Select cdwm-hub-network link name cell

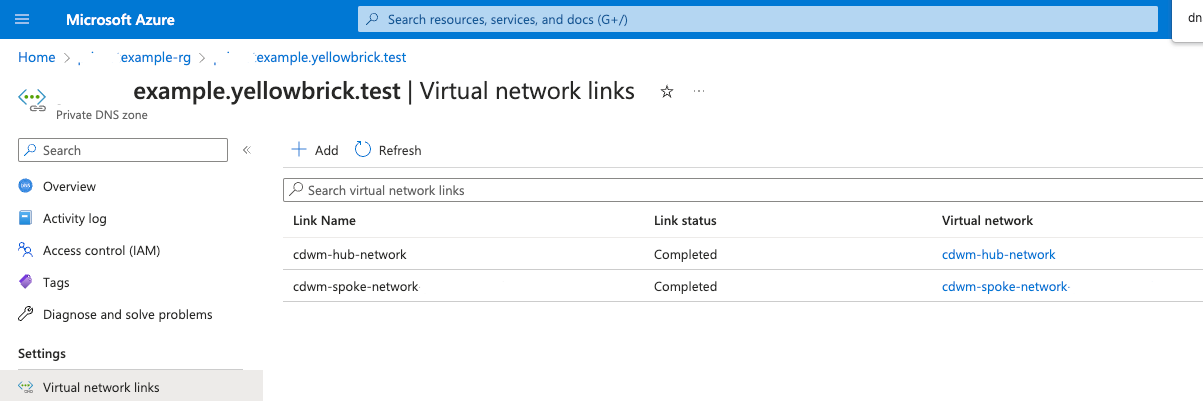(x=349, y=254)
